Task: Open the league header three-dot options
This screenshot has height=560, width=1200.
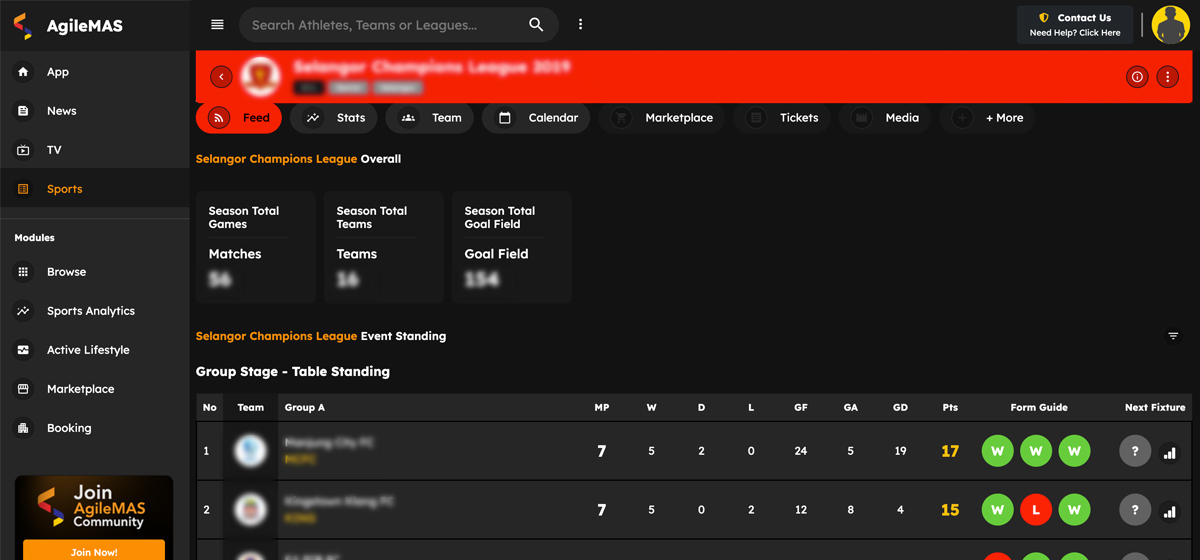Action: point(1167,77)
